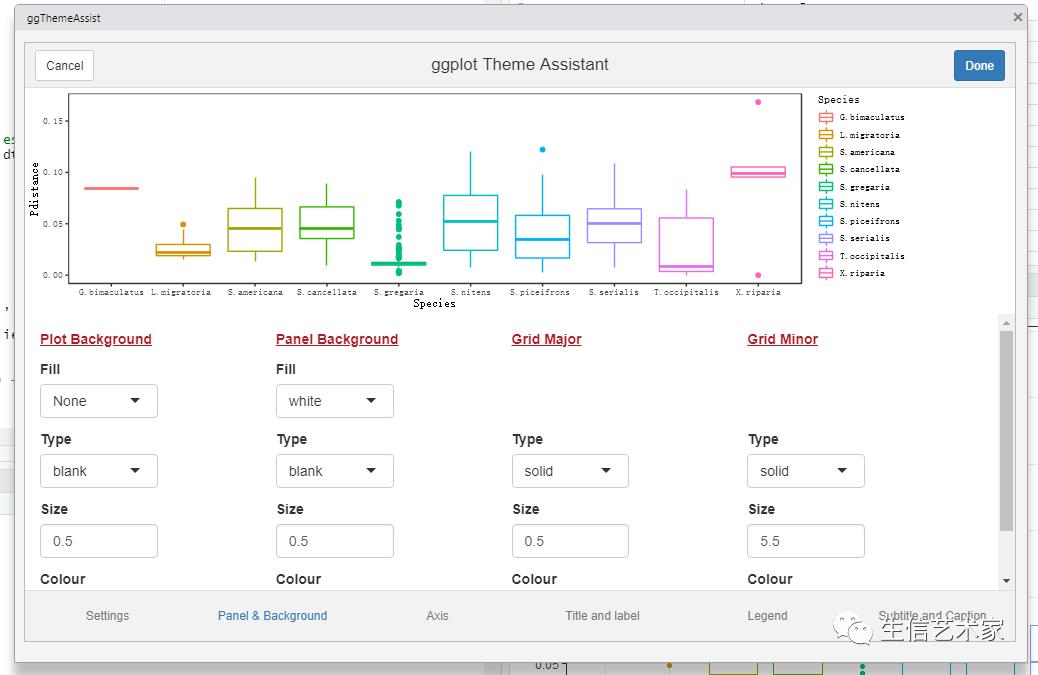Open the Subtitle and Caption tab
The image size is (1038, 675).
(x=932, y=616)
